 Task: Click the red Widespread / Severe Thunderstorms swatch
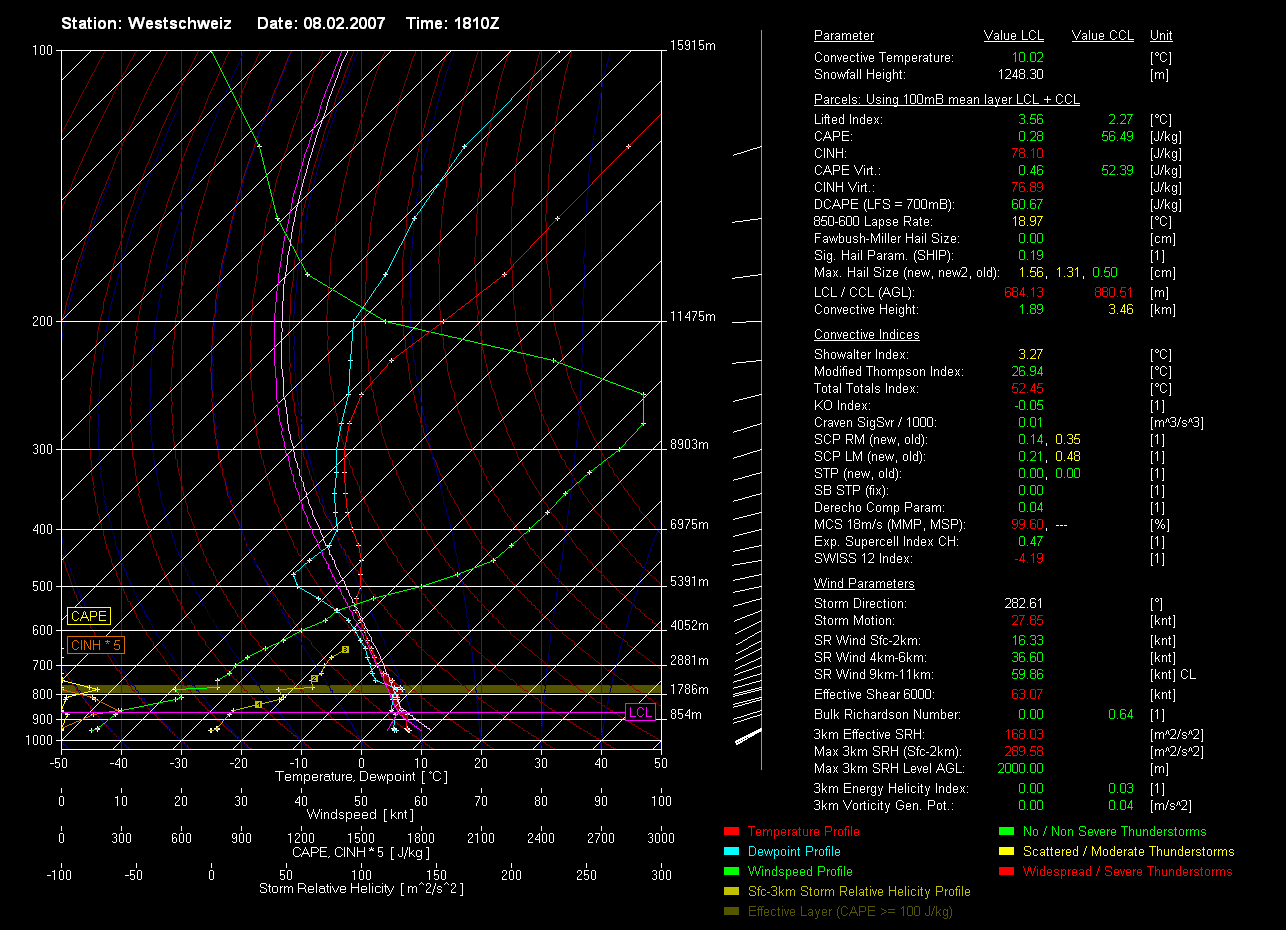tap(1006, 872)
